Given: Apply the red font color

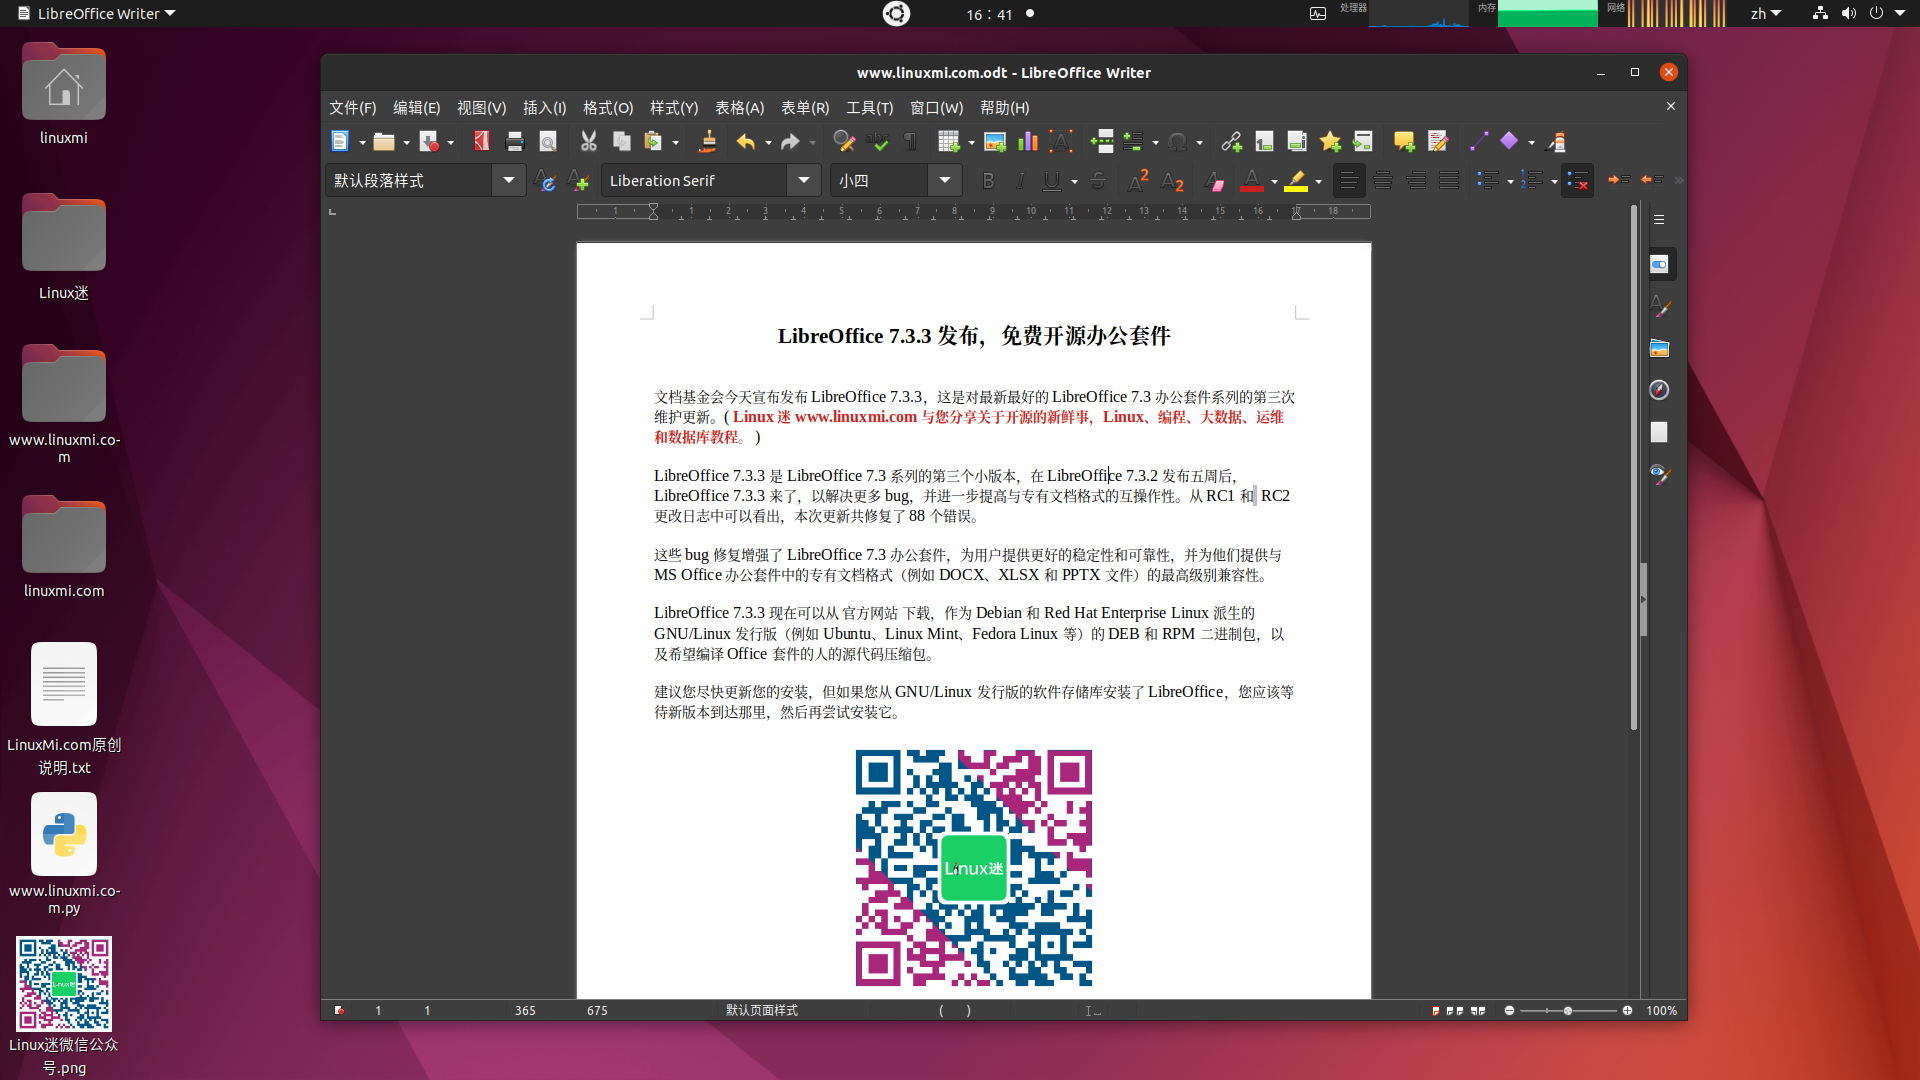Looking at the screenshot, I should [x=1252, y=181].
